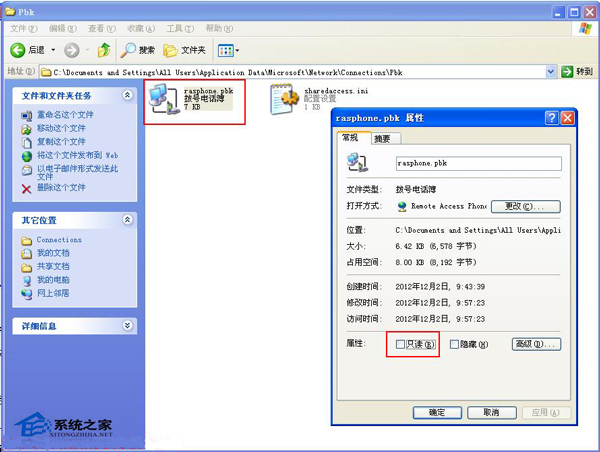600x452 pixels.
Task: Click the Go (转到) button
Action: point(577,72)
